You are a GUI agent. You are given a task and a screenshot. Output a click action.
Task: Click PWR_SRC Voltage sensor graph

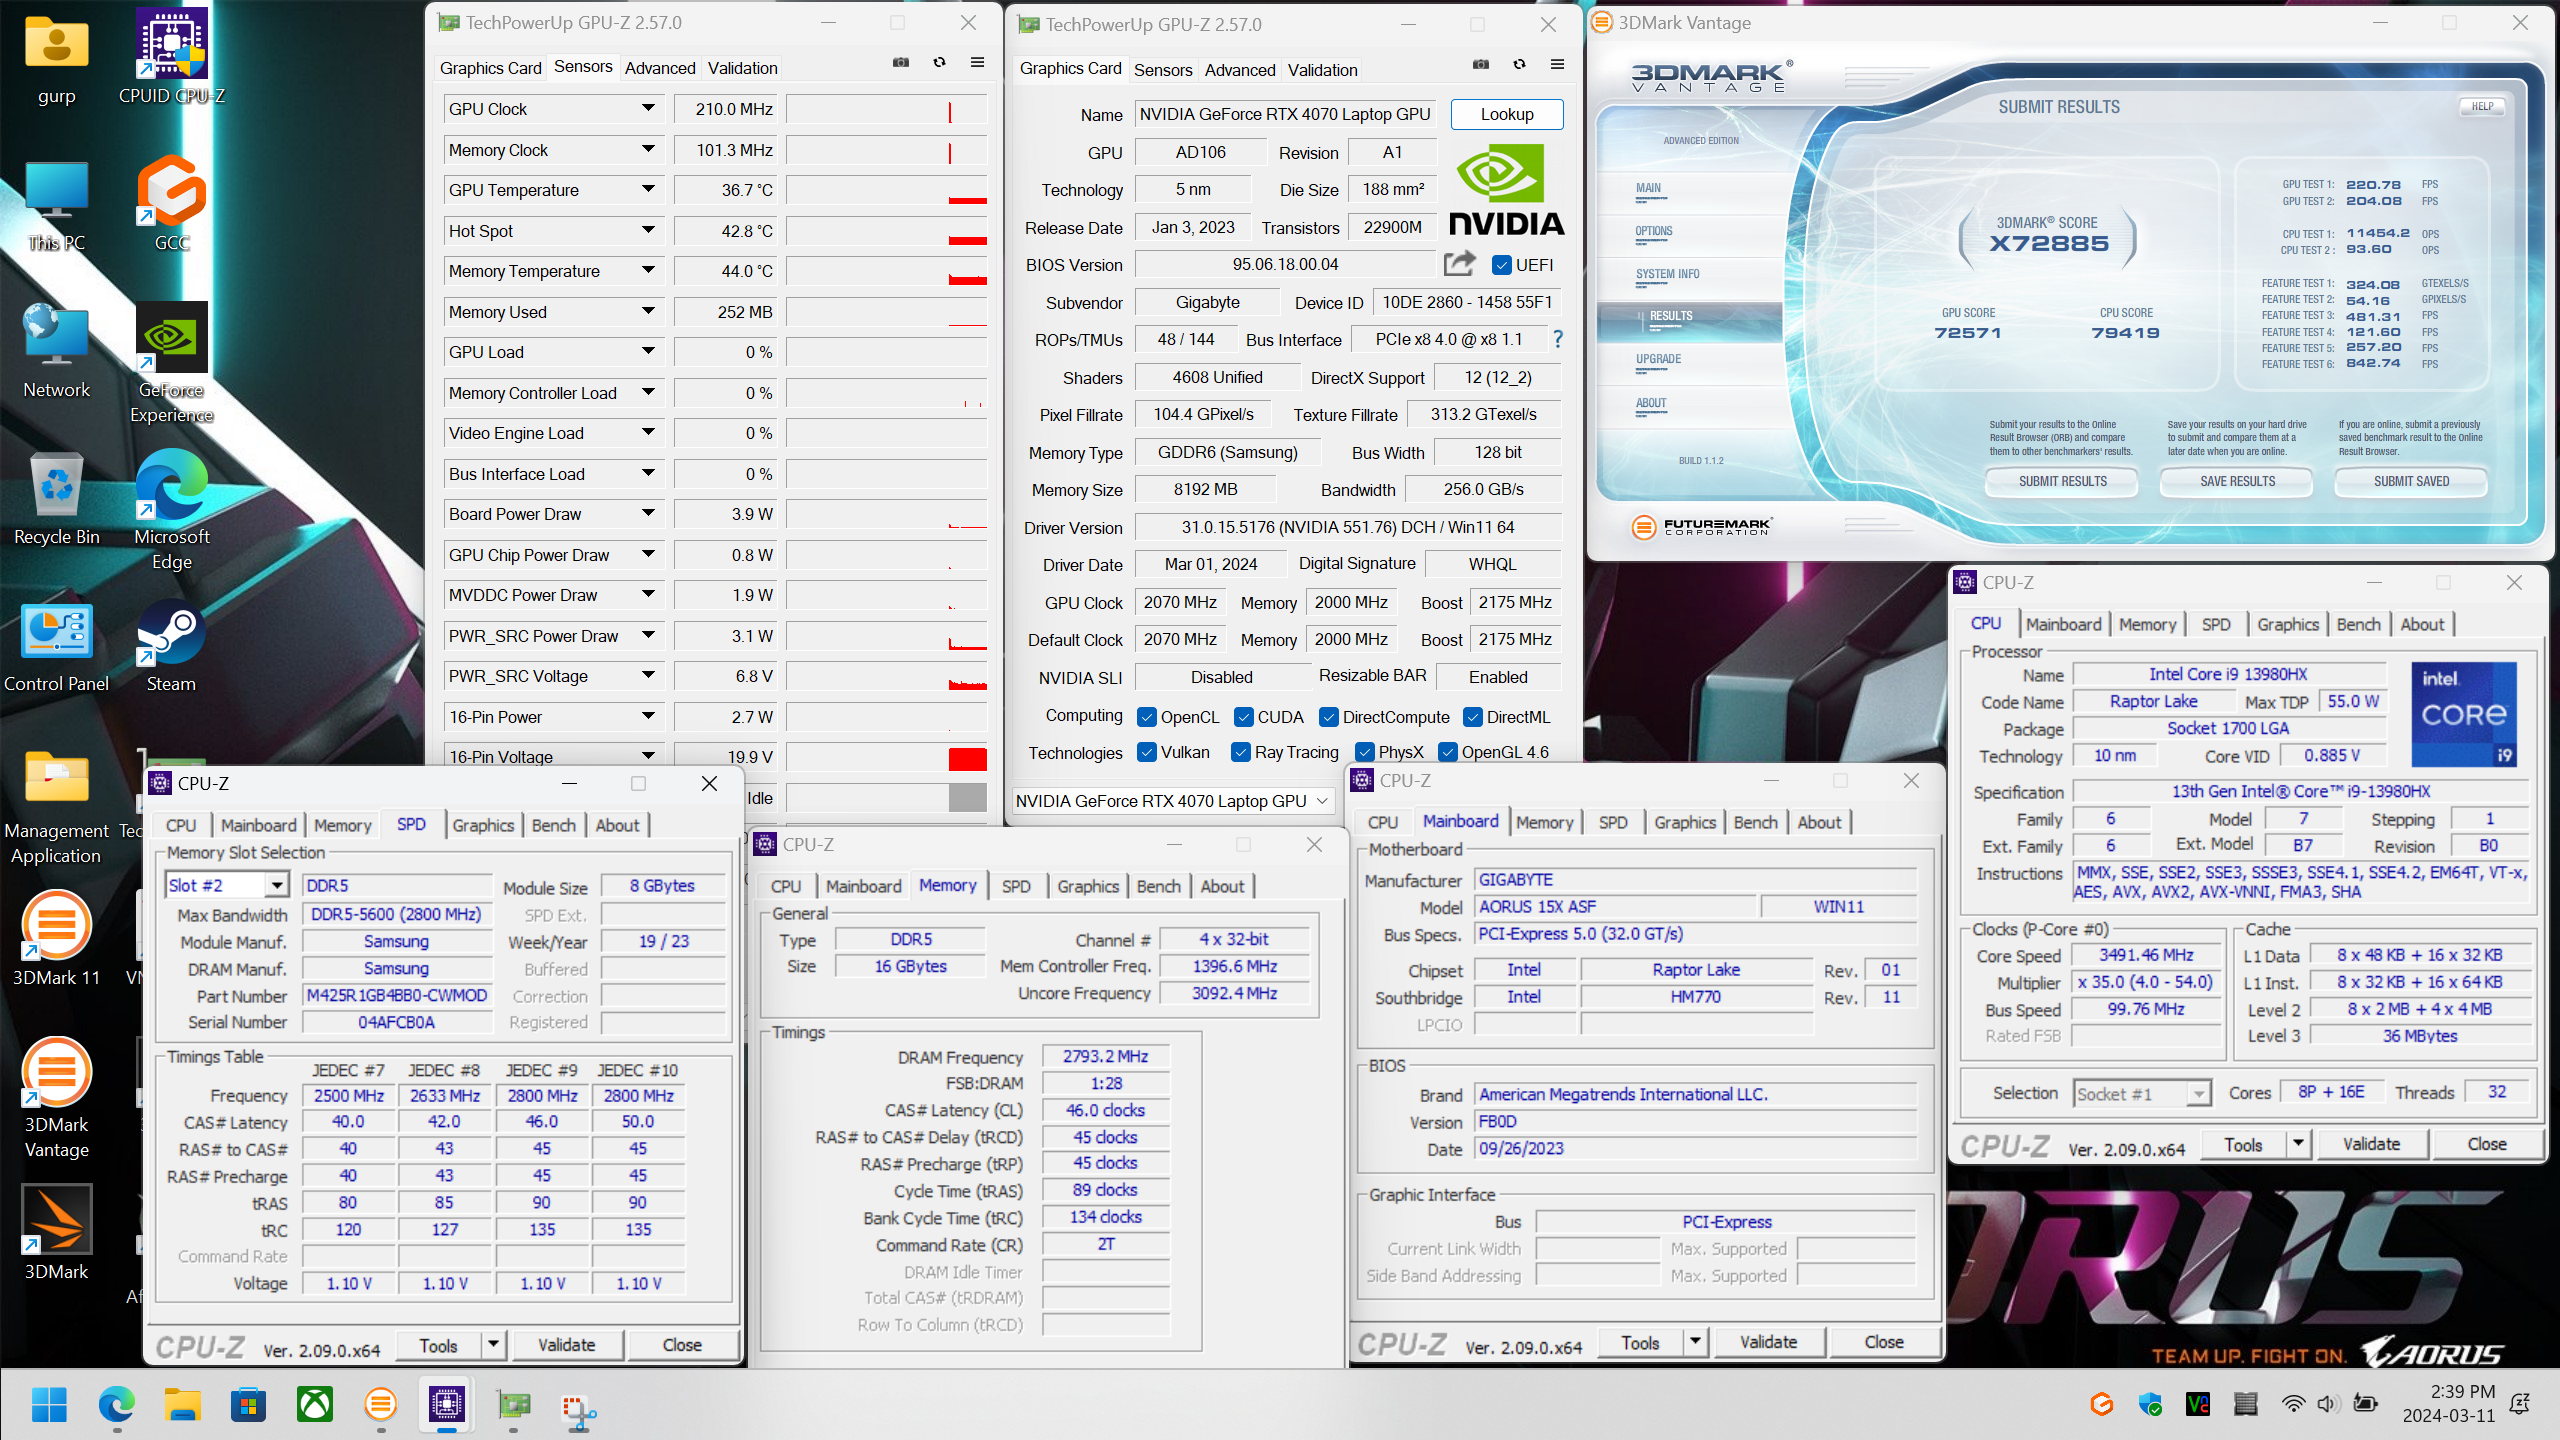pos(886,676)
